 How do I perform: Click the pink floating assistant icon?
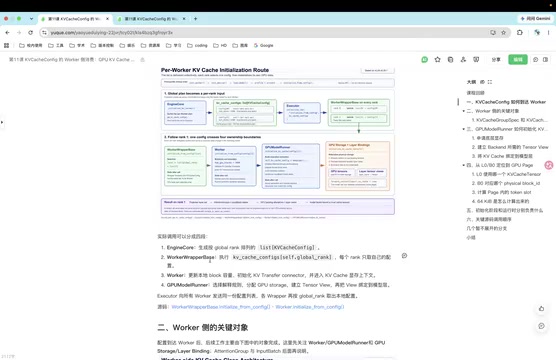[x=549, y=165]
